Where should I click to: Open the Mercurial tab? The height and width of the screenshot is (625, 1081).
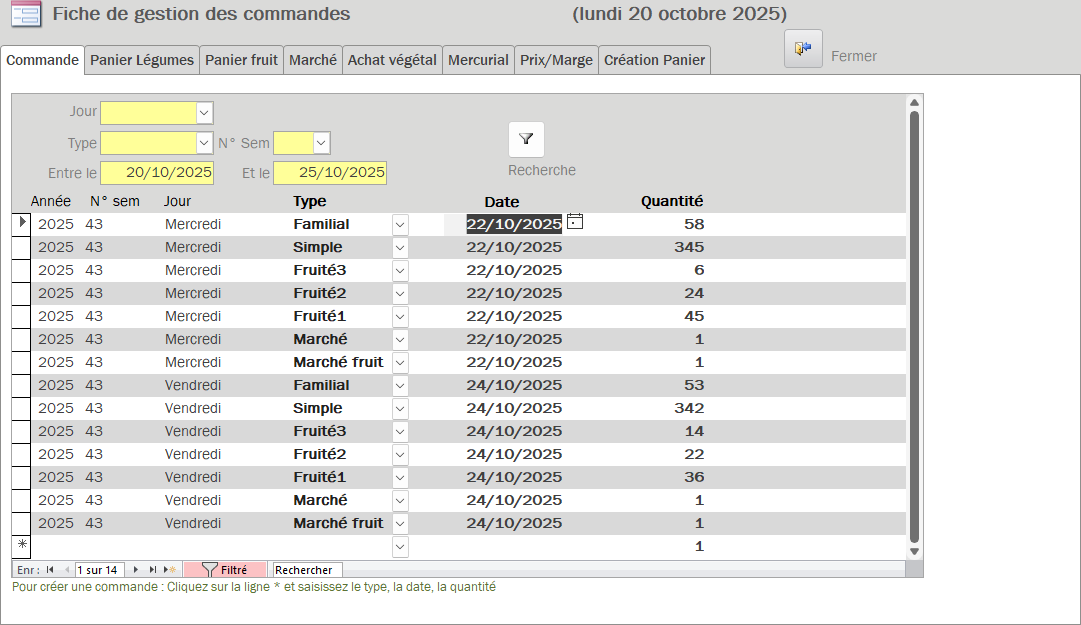[x=478, y=60]
